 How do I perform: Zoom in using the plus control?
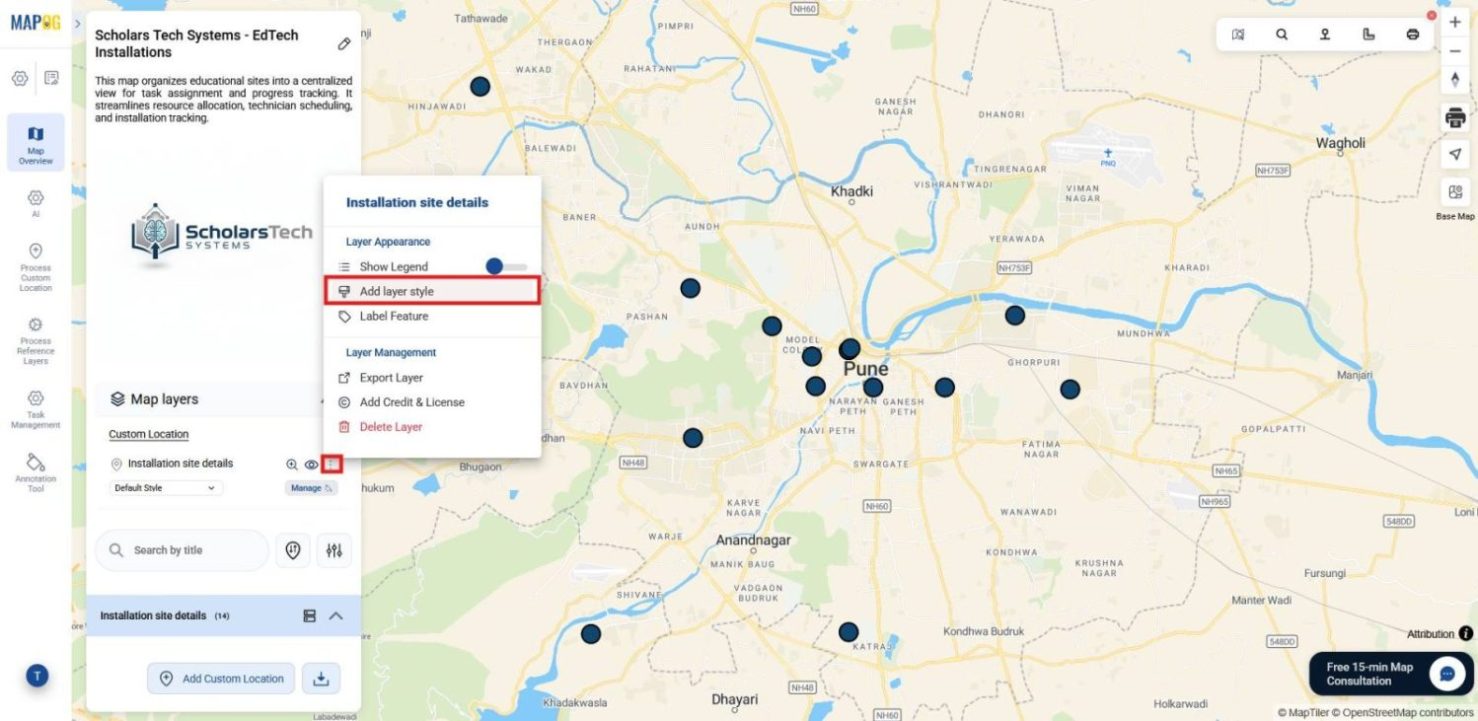coord(1455,20)
